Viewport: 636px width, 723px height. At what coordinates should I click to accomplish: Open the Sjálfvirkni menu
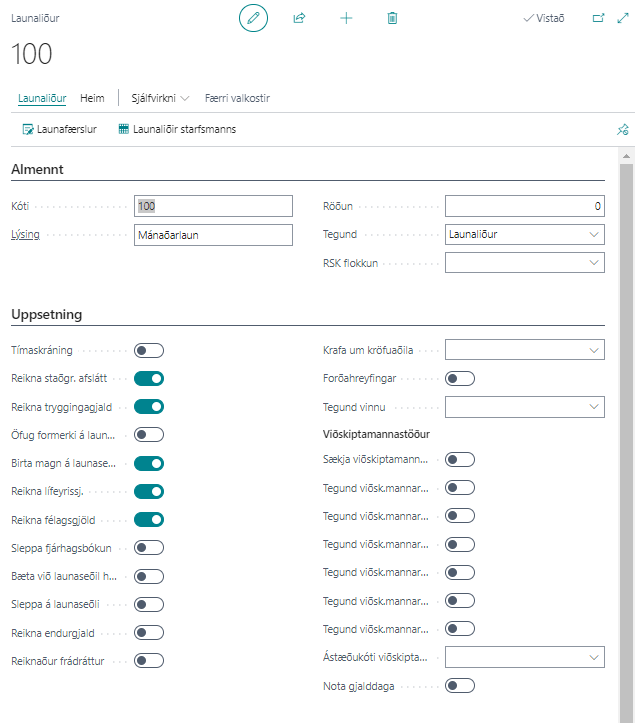click(160, 98)
